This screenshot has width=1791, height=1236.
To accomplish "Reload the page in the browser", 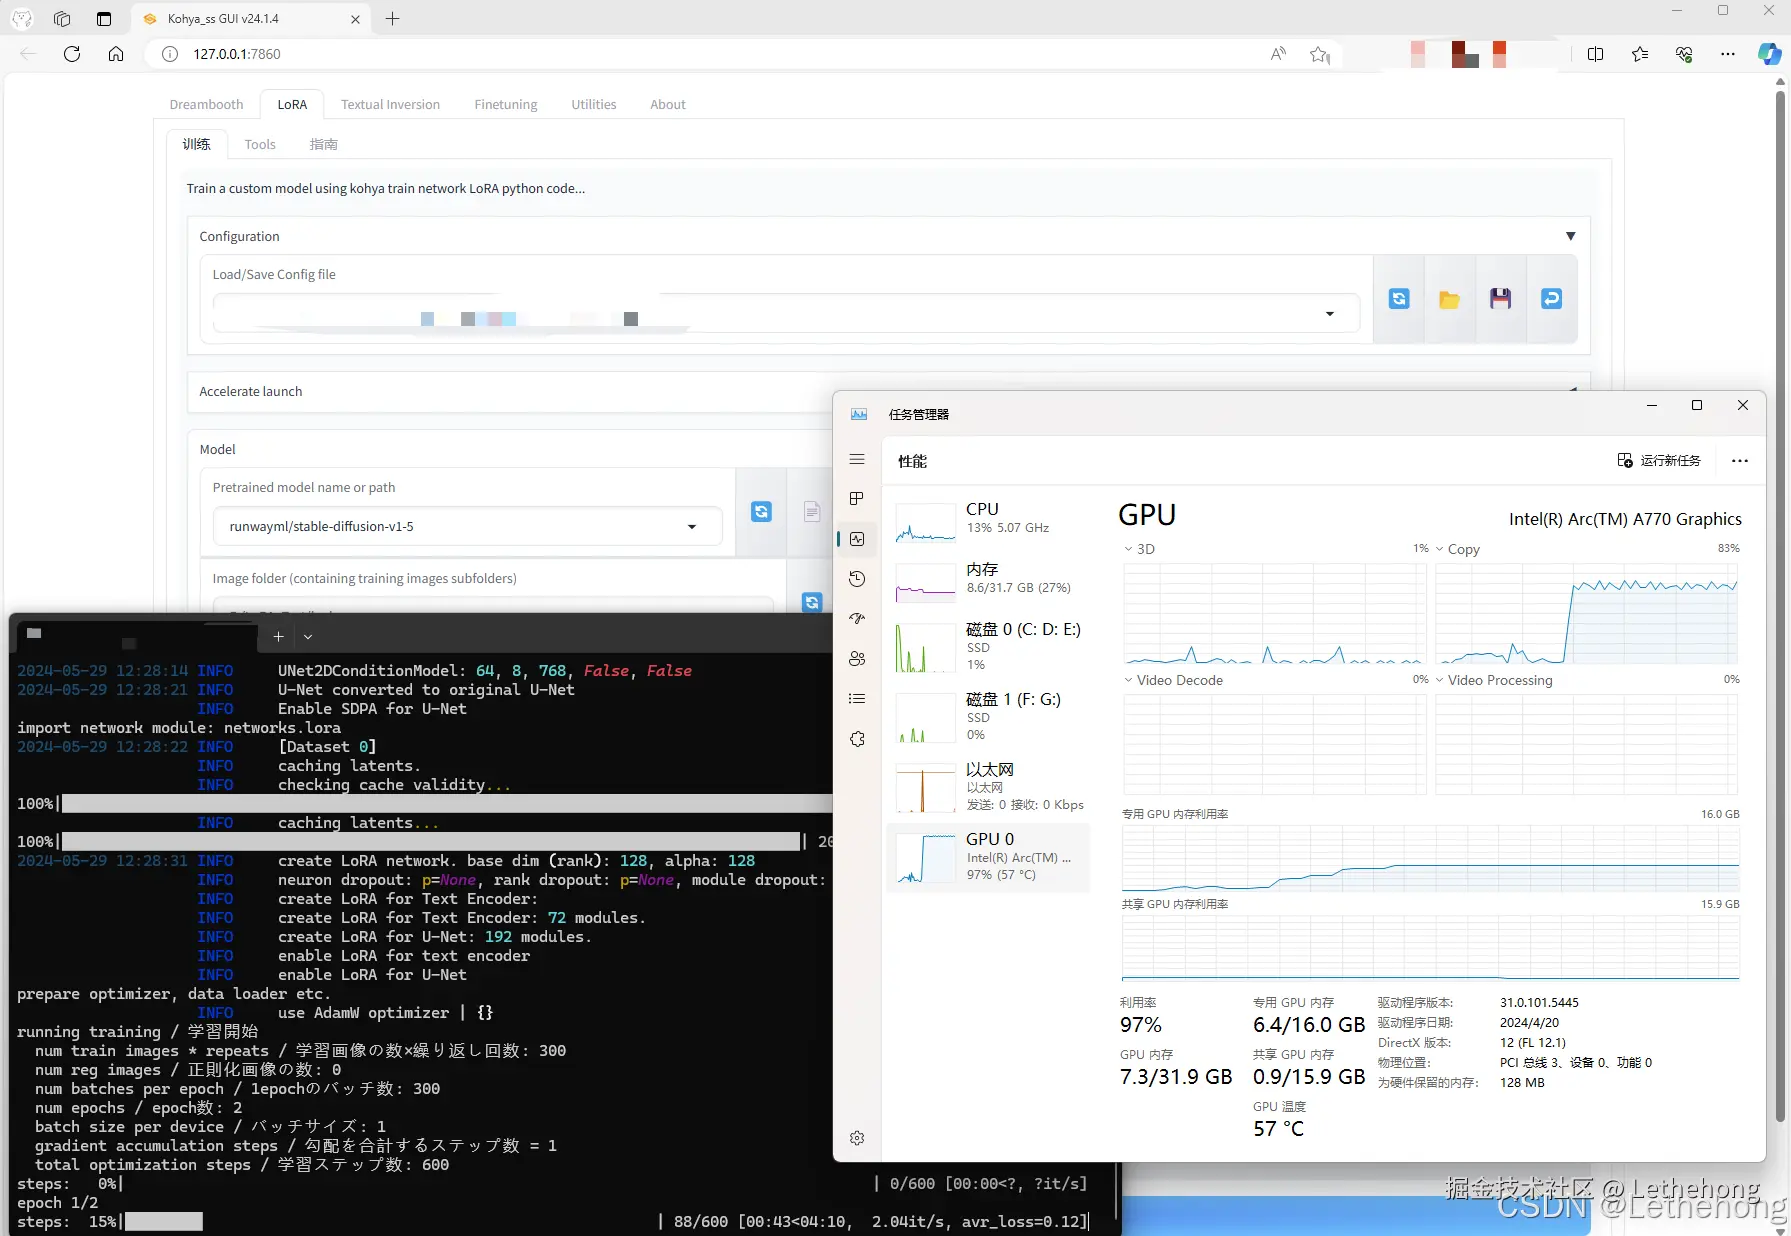I will 72,54.
